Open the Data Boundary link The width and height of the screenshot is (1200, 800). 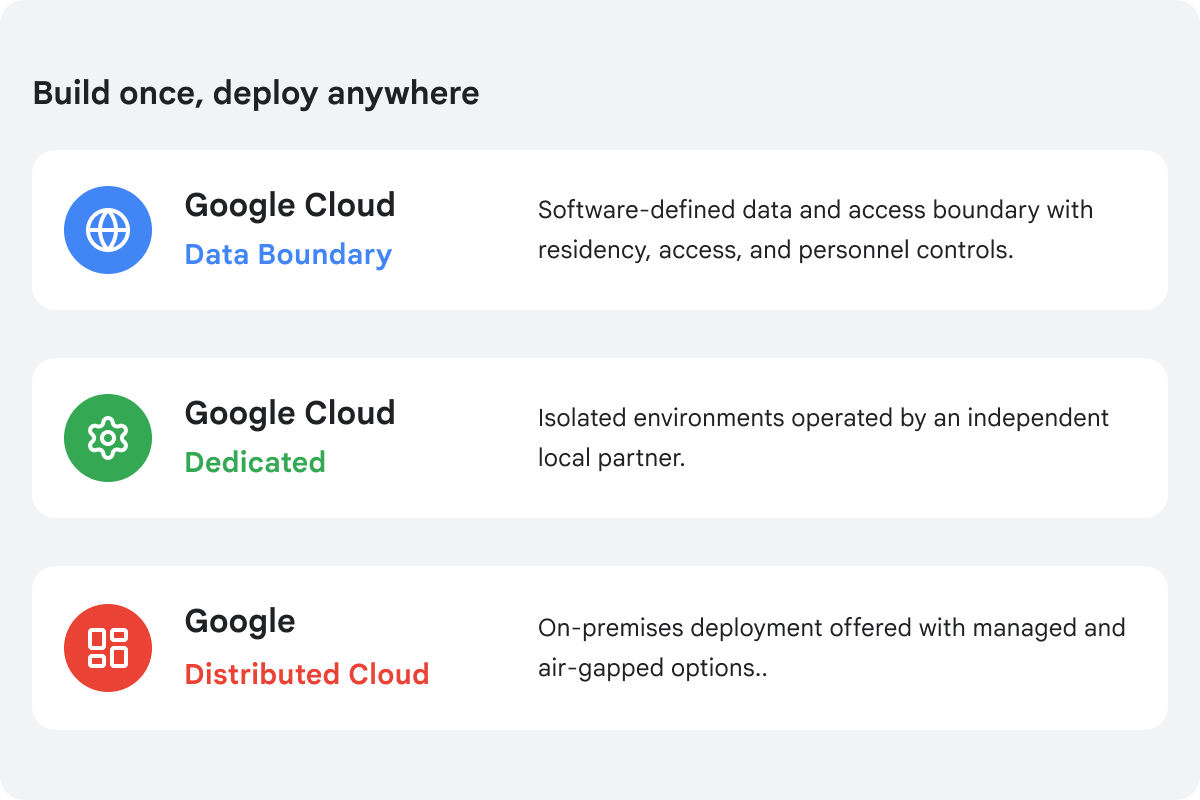pyautogui.click(x=288, y=255)
